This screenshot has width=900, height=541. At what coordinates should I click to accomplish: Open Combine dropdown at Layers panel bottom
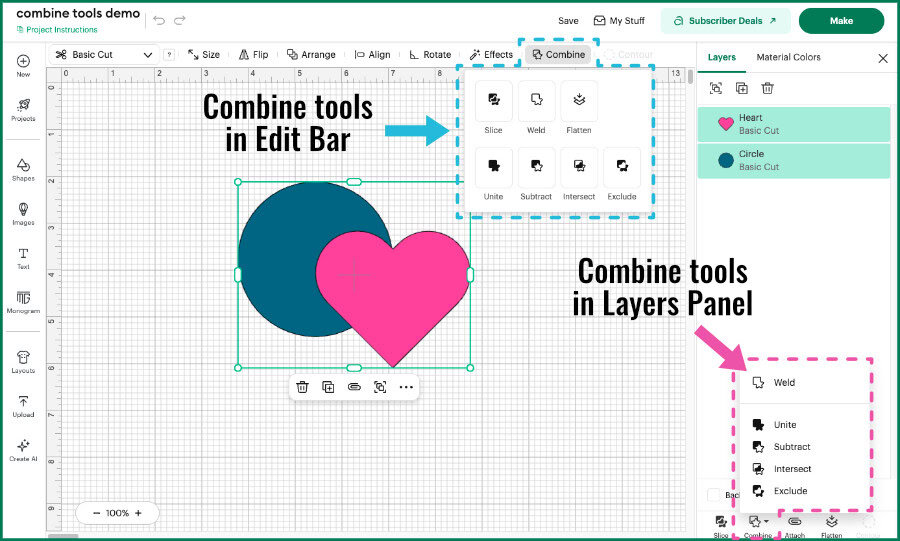(758, 526)
